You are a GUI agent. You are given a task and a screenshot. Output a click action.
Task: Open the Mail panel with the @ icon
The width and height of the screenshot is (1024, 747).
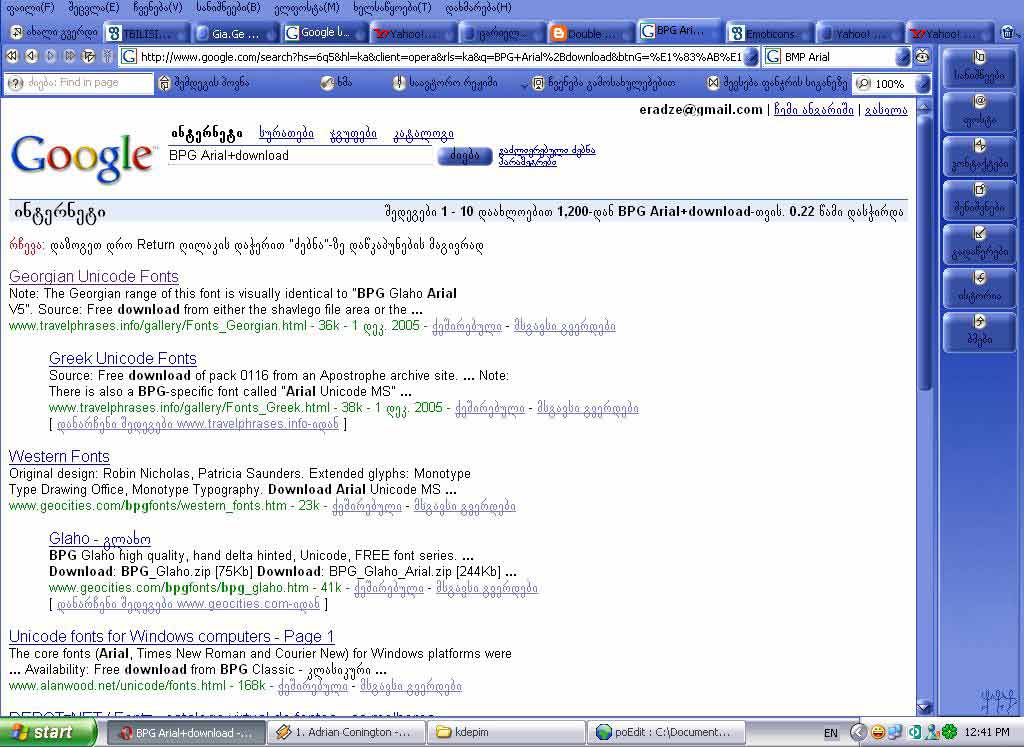pyautogui.click(x=978, y=111)
